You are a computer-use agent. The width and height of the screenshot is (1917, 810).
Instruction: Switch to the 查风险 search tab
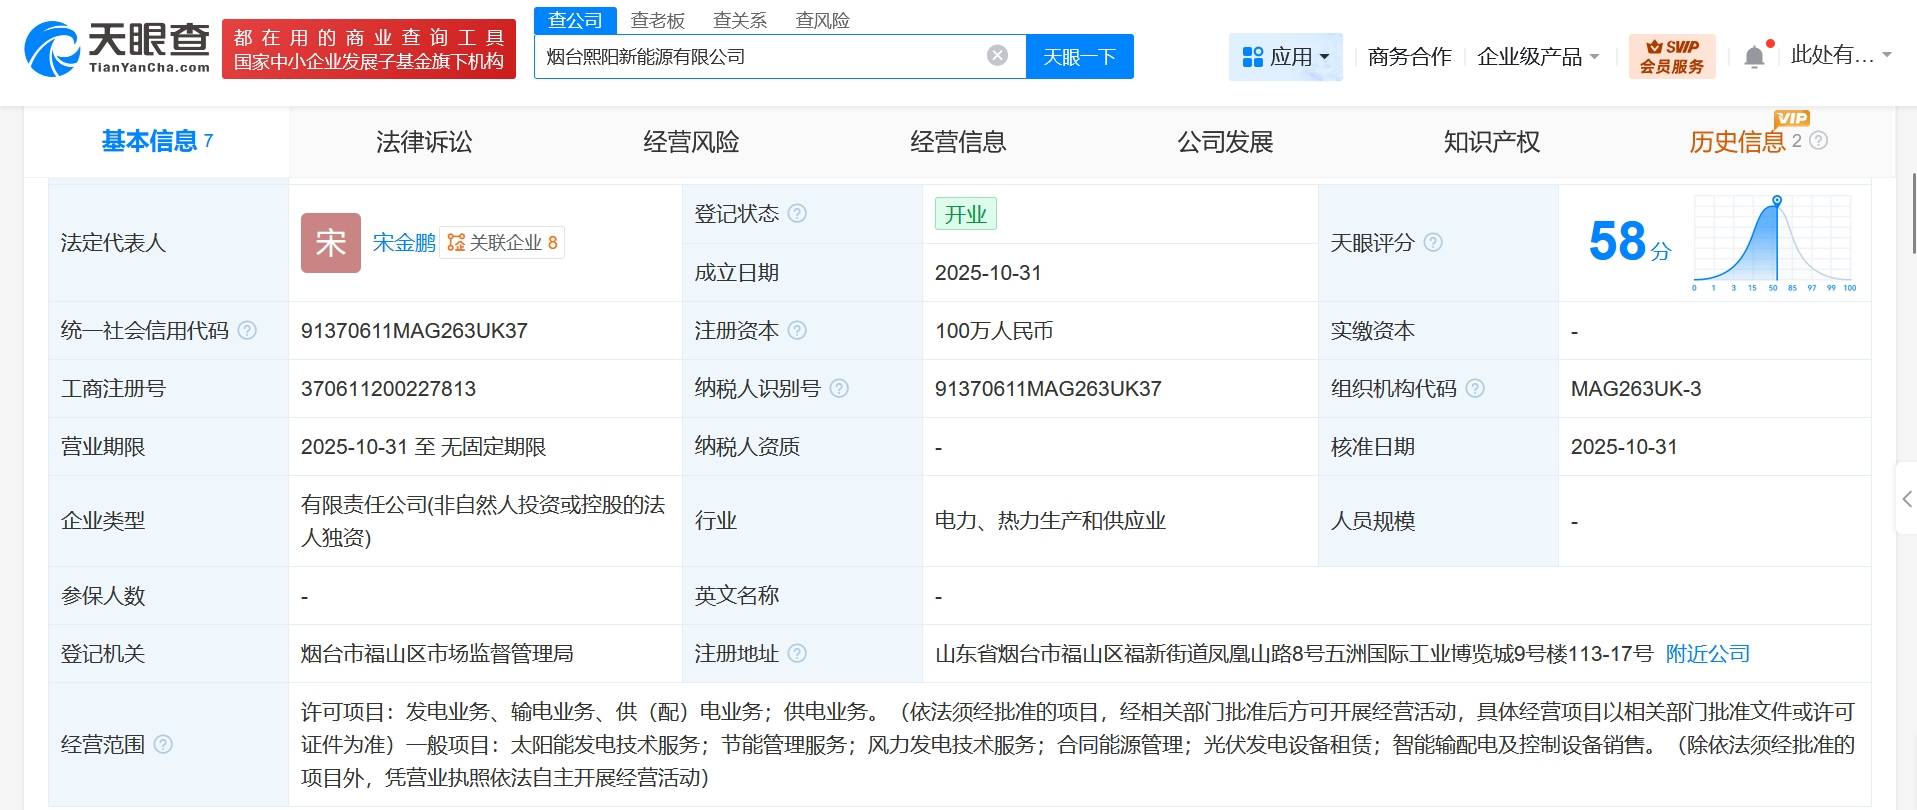click(822, 20)
